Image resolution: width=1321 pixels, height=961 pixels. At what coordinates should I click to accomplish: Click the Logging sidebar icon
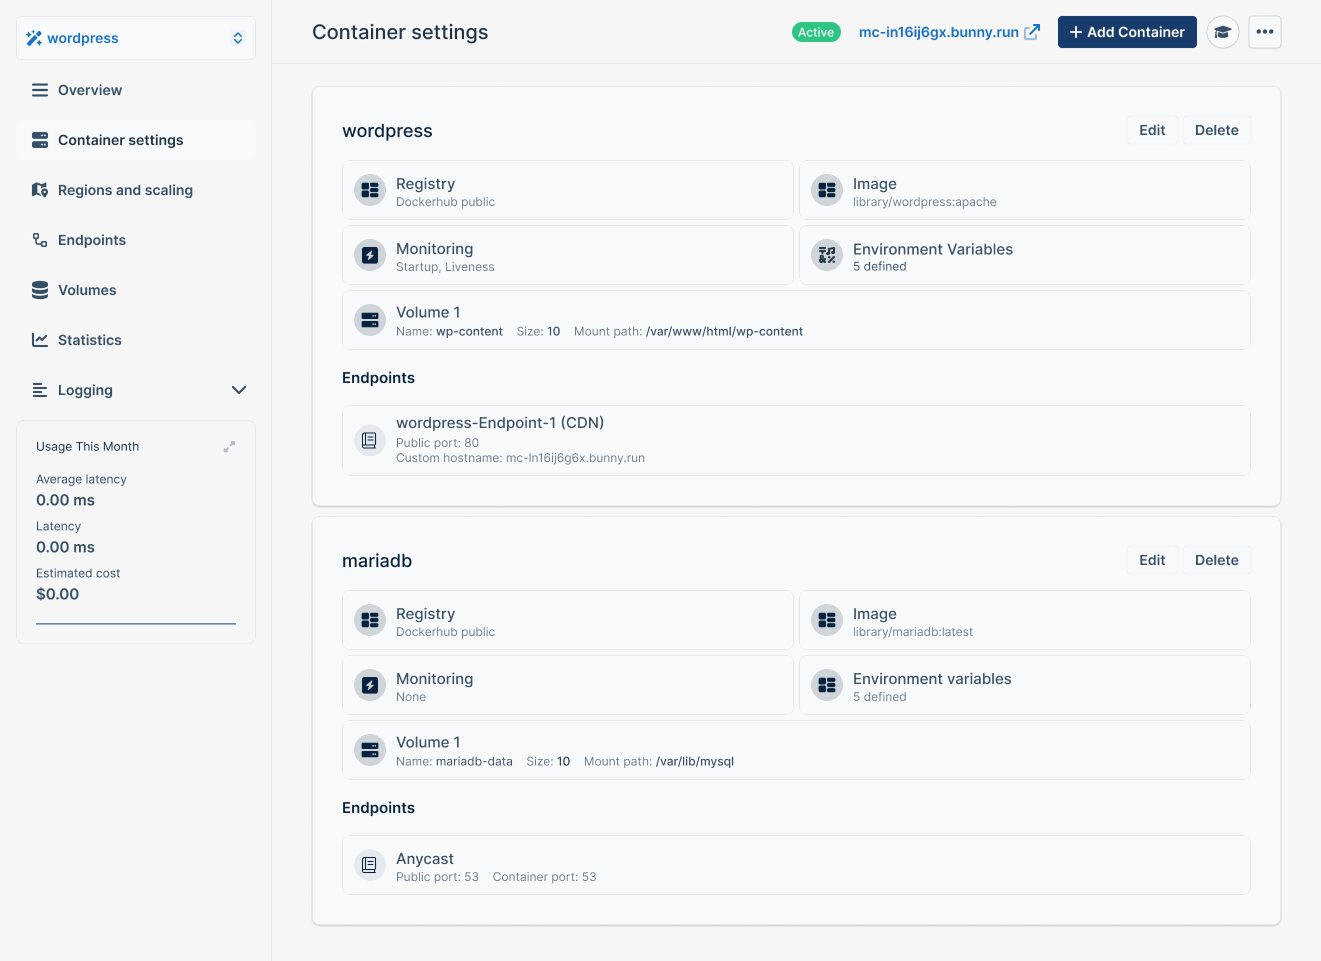coord(39,390)
